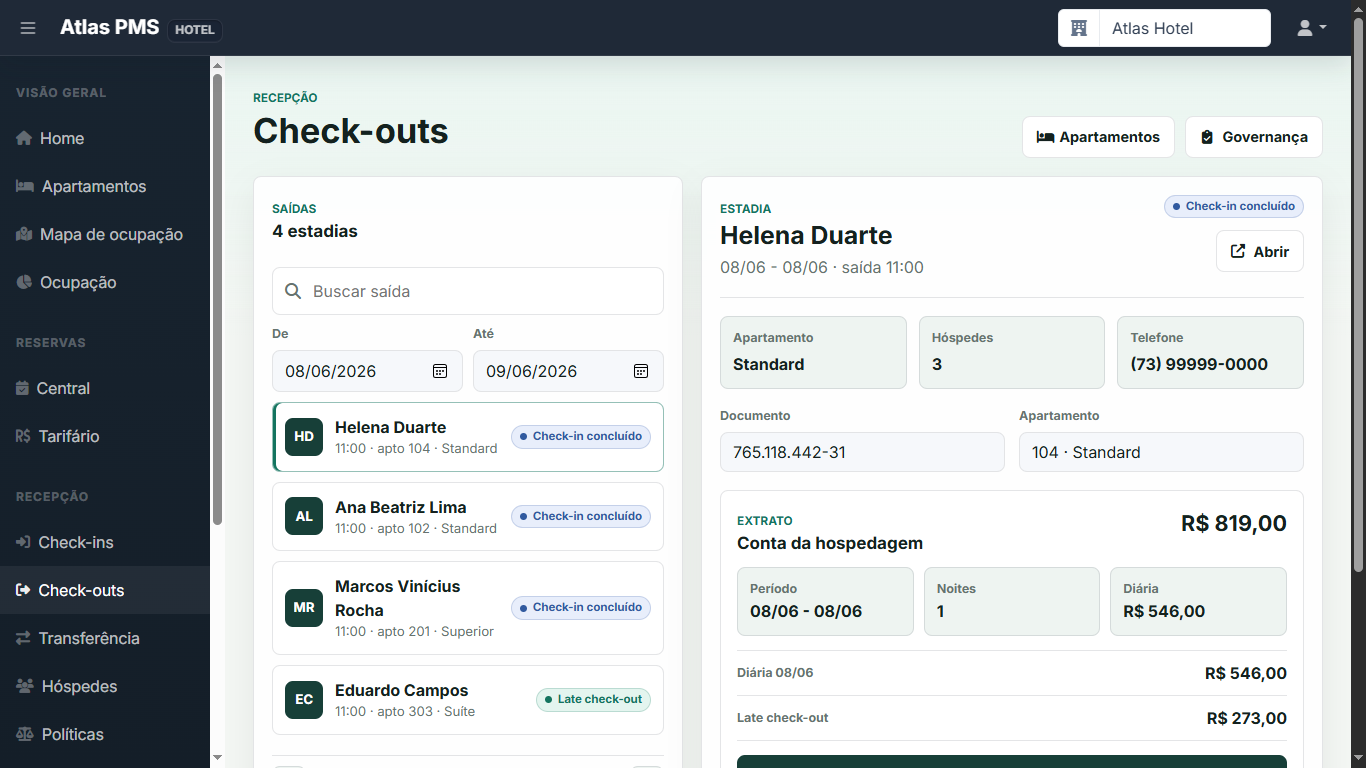The width and height of the screenshot is (1366, 768).
Task: Click the Check-outs exit icon
Action: [24, 590]
